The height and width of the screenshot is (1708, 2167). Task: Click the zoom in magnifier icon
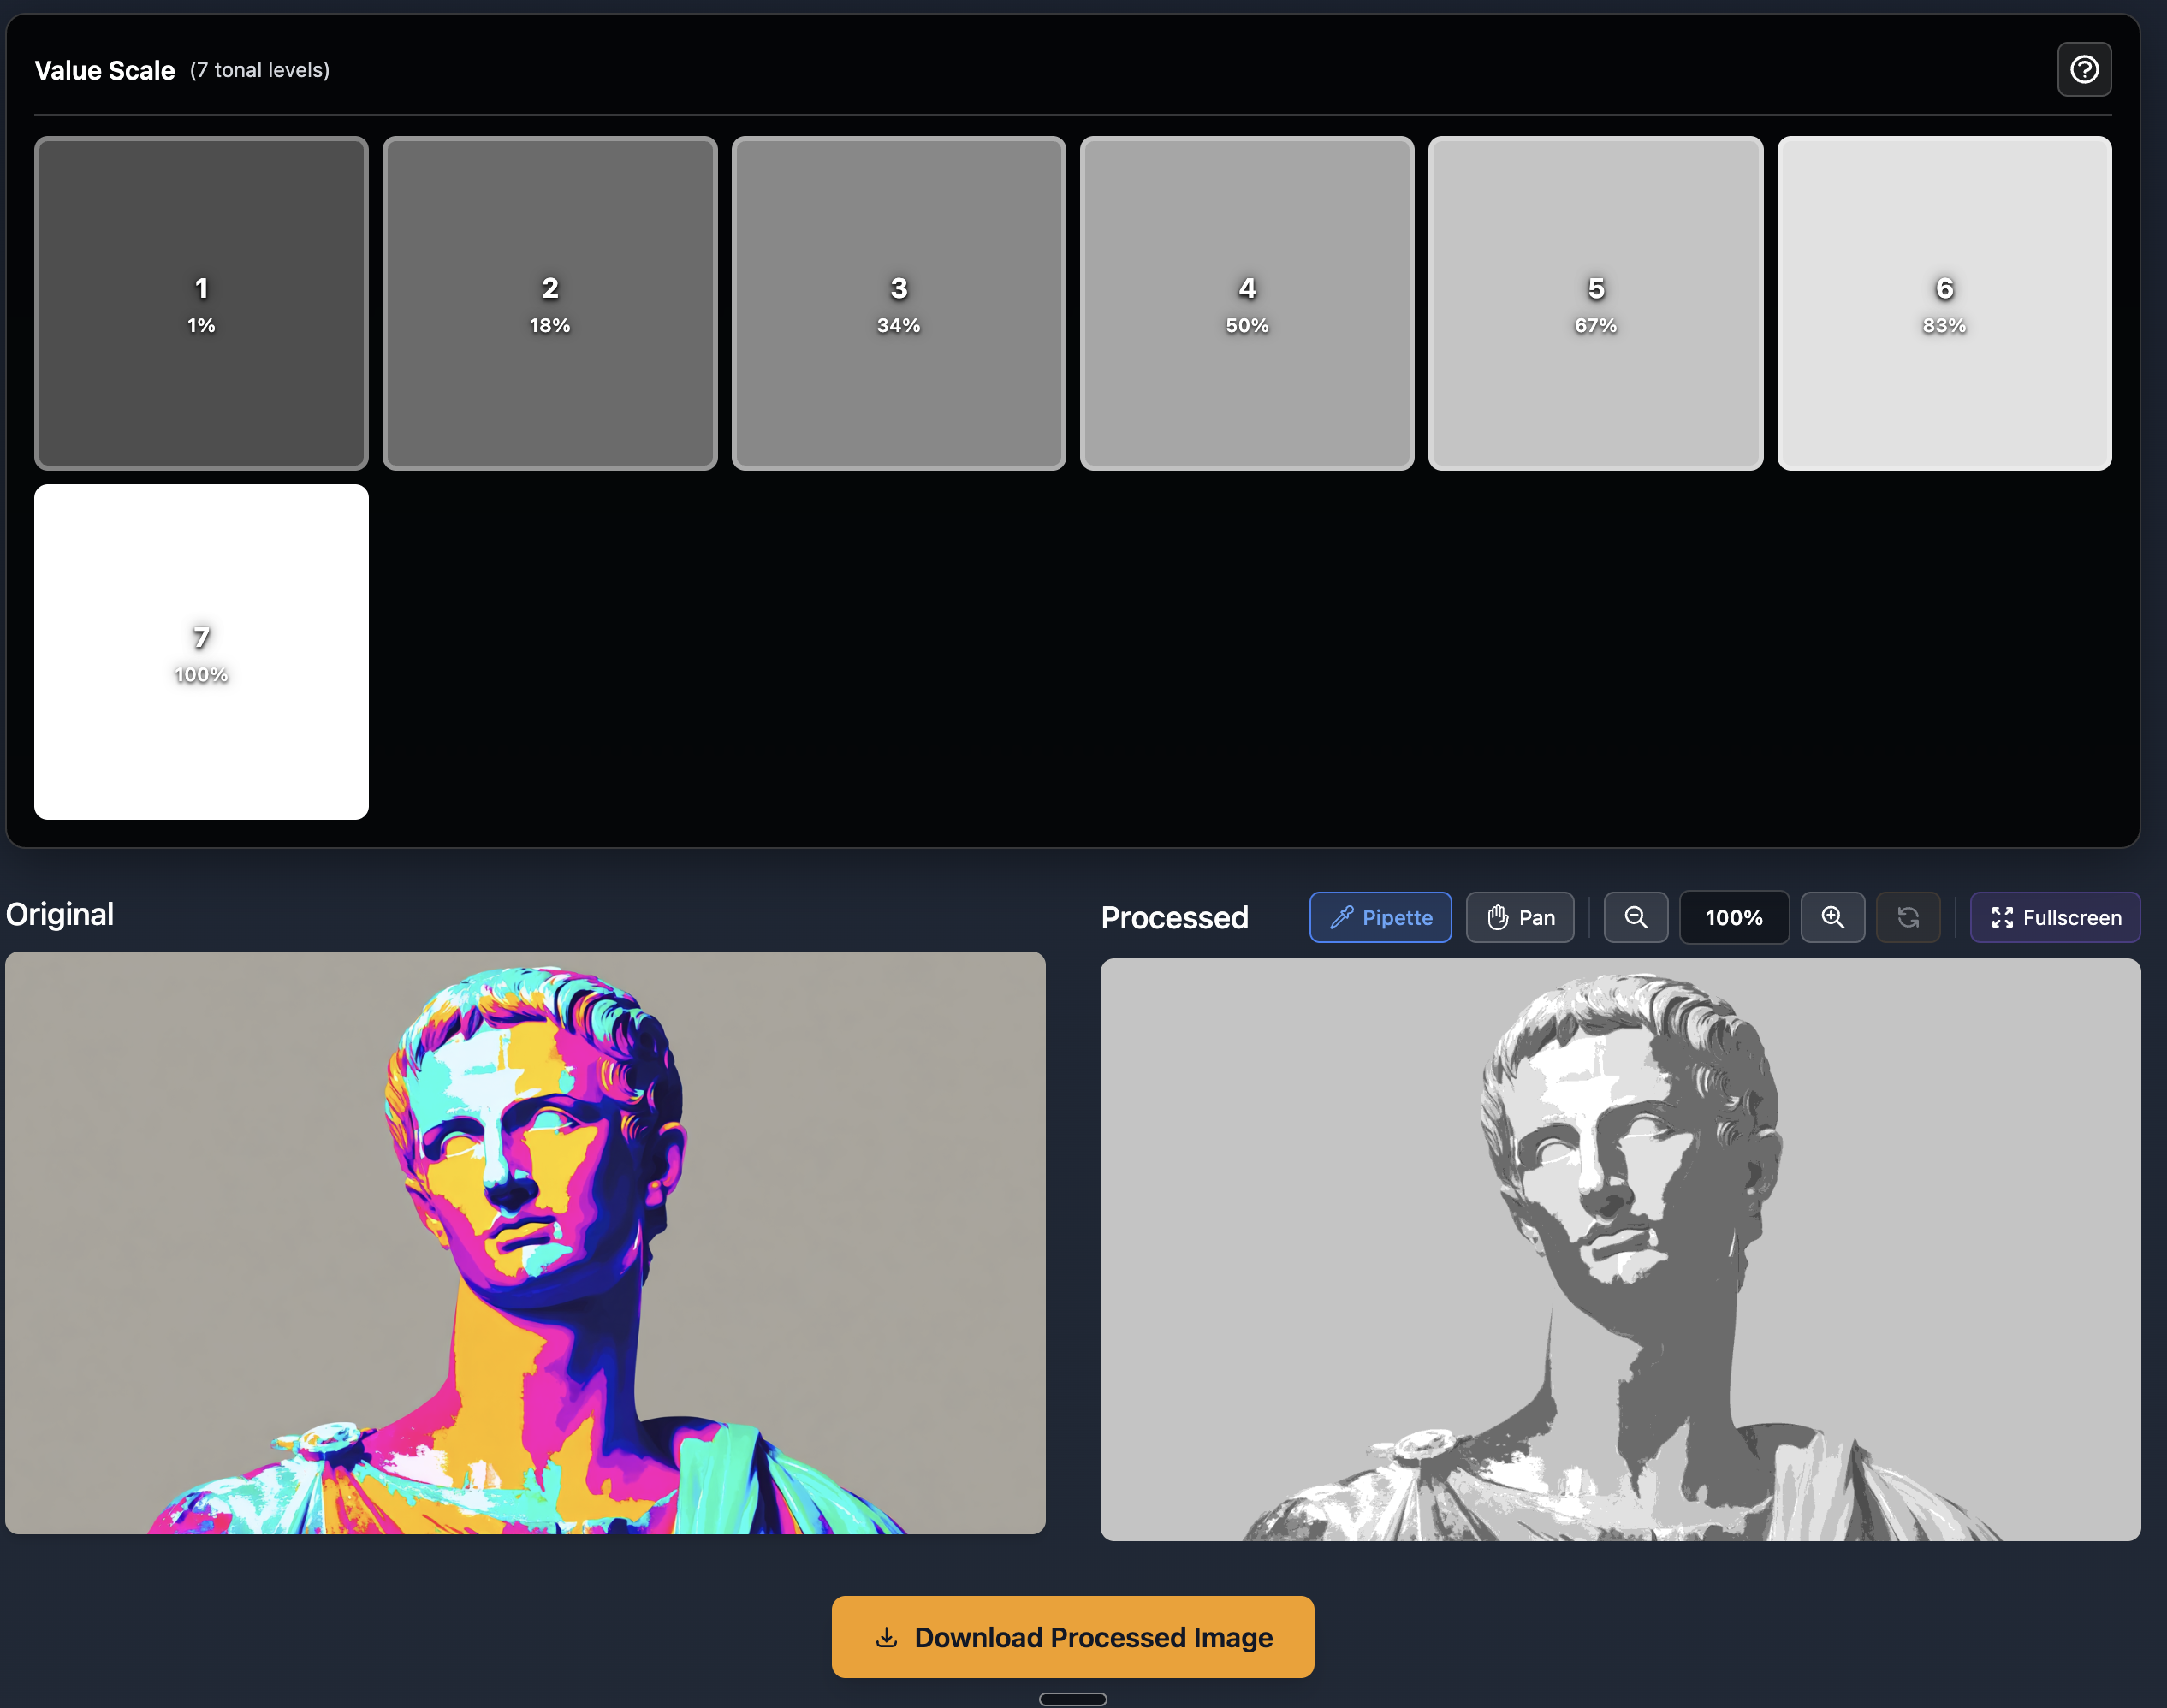coord(1832,917)
